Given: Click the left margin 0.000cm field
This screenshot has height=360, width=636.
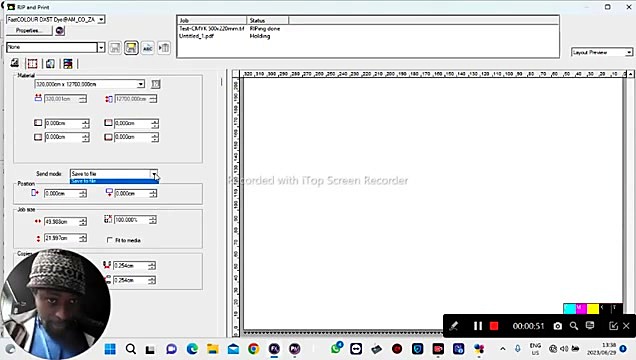Looking at the screenshot, I should 63,123.
